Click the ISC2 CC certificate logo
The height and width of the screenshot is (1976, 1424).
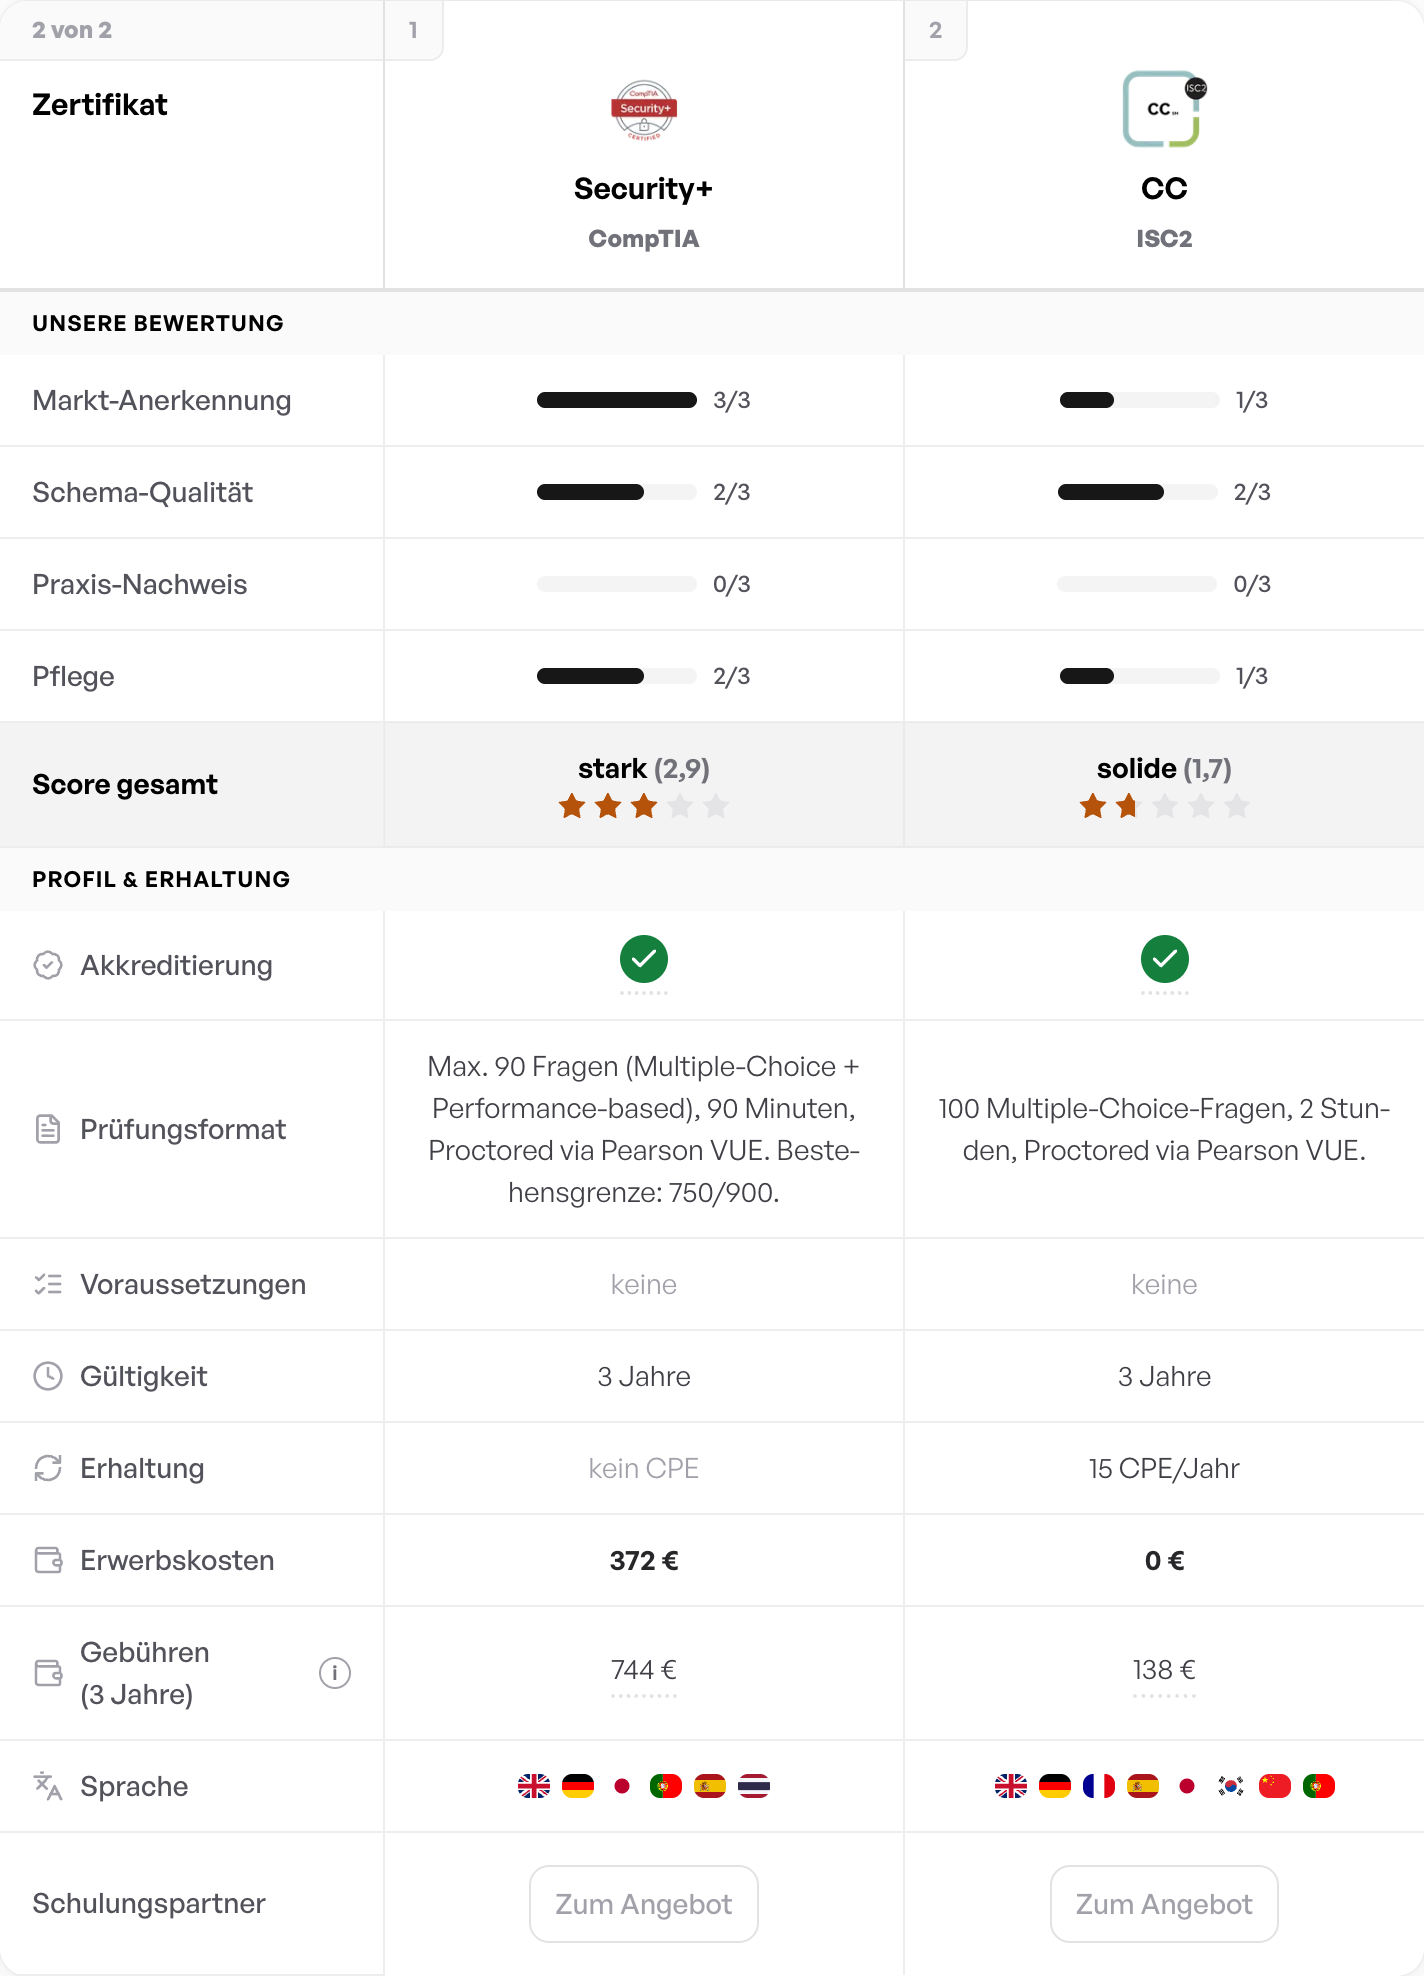[1164, 109]
